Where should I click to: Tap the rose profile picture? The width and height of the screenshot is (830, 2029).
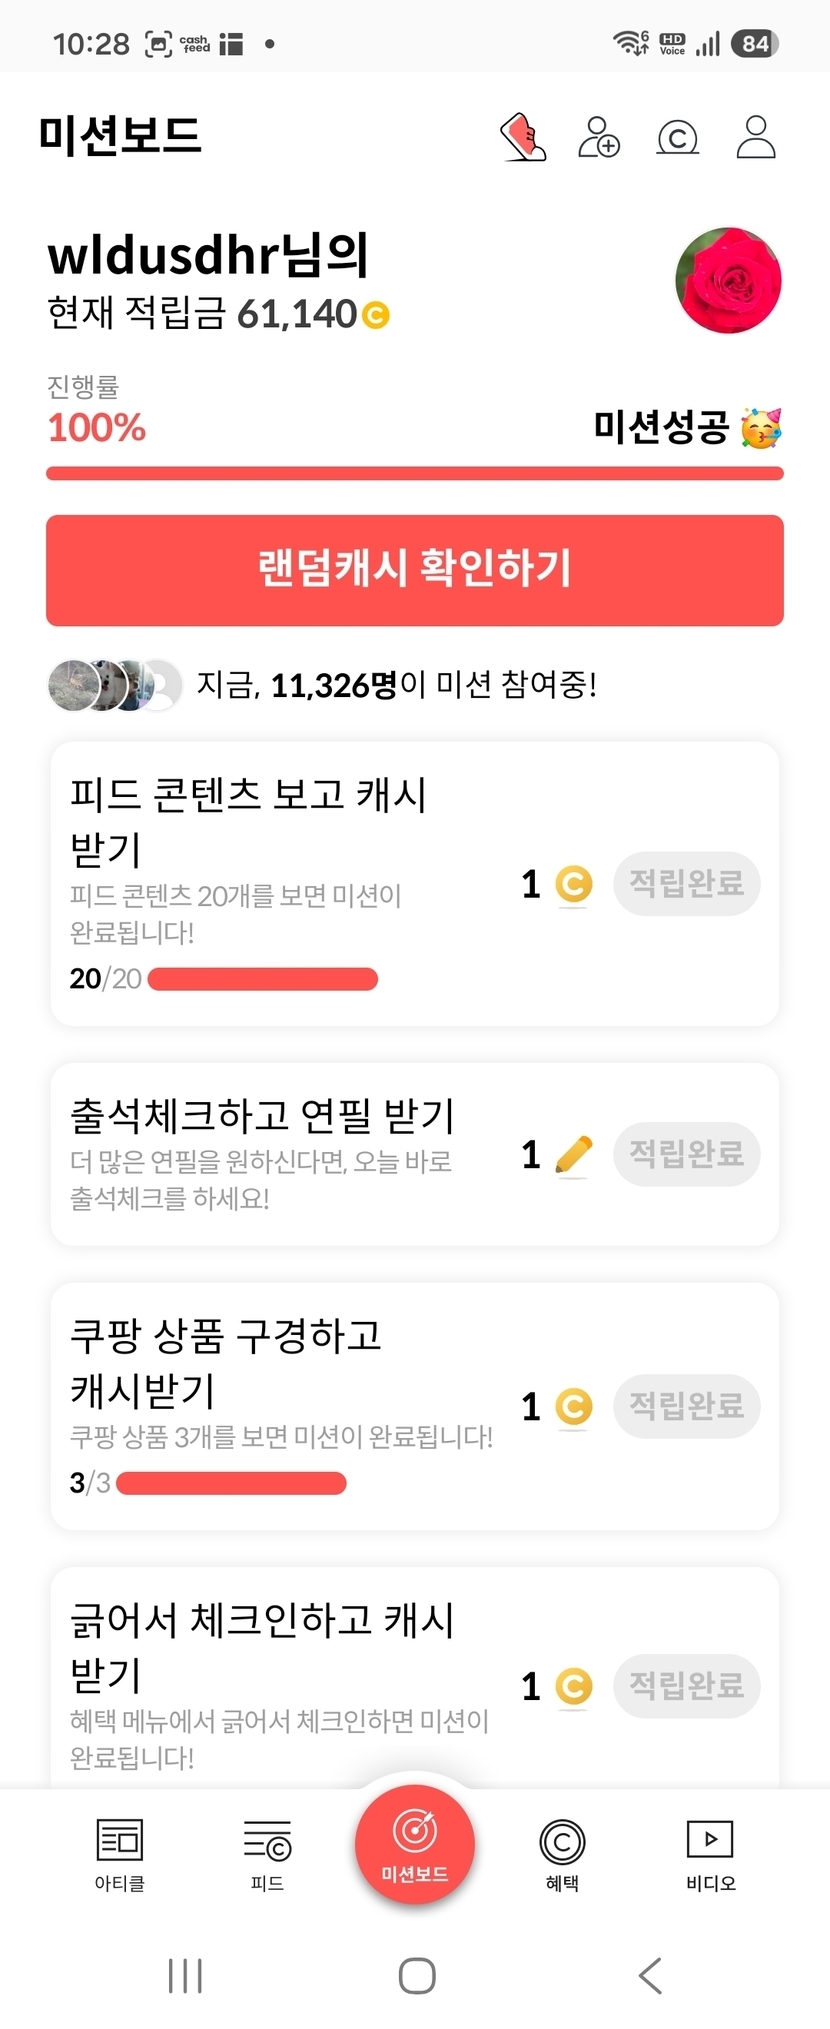728,280
